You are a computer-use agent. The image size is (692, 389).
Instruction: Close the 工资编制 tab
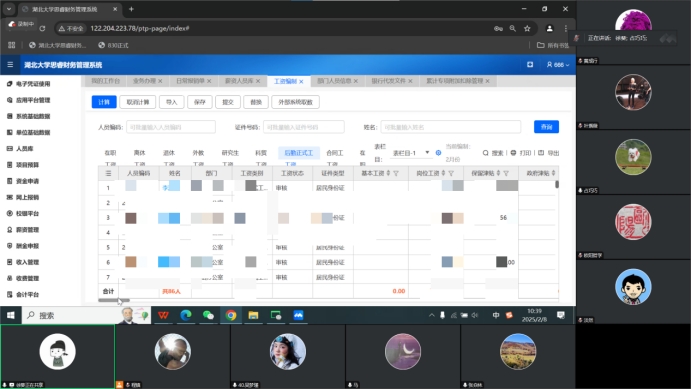click(x=301, y=82)
